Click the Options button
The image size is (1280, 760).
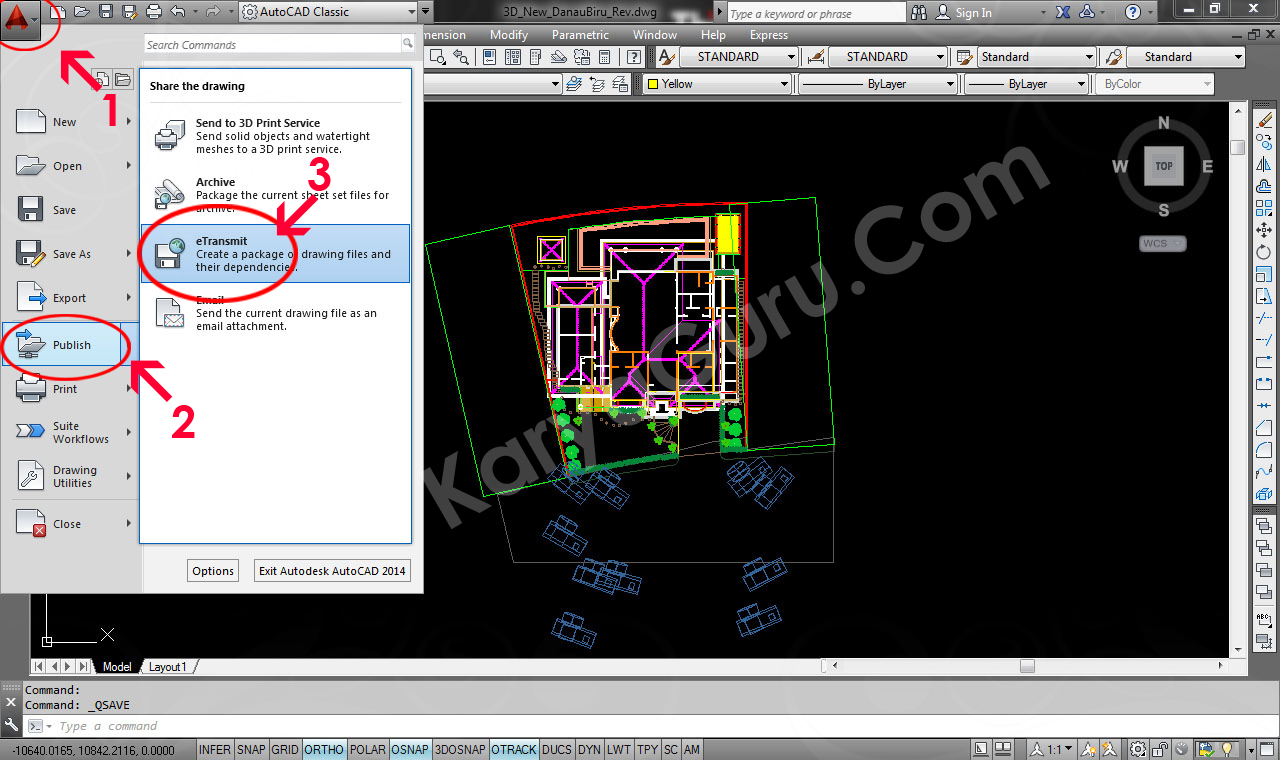click(213, 571)
